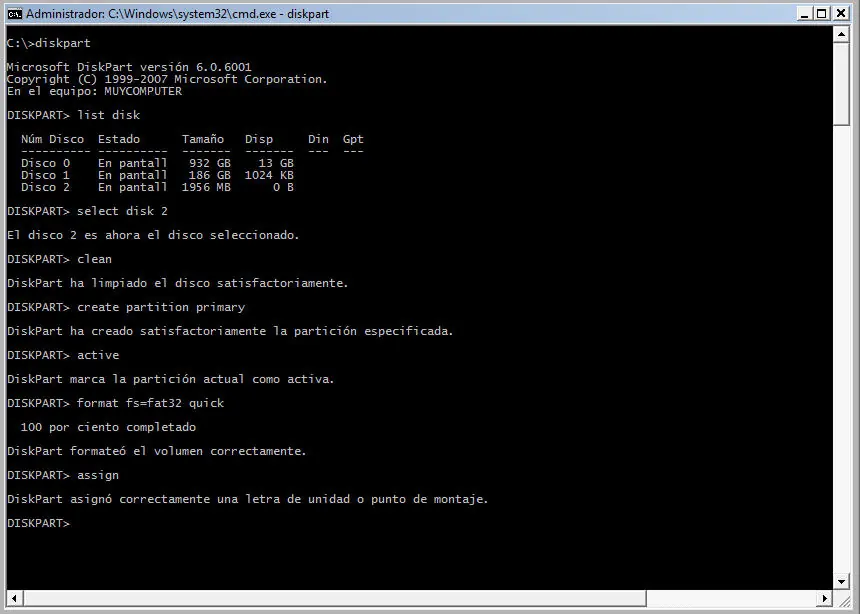Click the 'Disp' column header
Screen dimensions: 860x614
pyautogui.click(x=259, y=139)
